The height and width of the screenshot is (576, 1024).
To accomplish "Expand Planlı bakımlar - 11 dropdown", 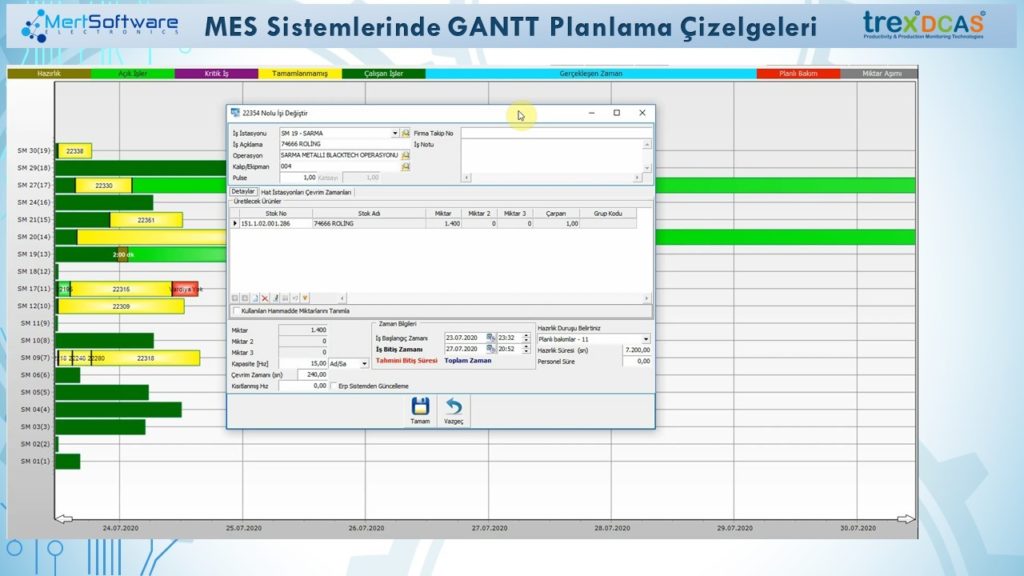I will point(645,339).
